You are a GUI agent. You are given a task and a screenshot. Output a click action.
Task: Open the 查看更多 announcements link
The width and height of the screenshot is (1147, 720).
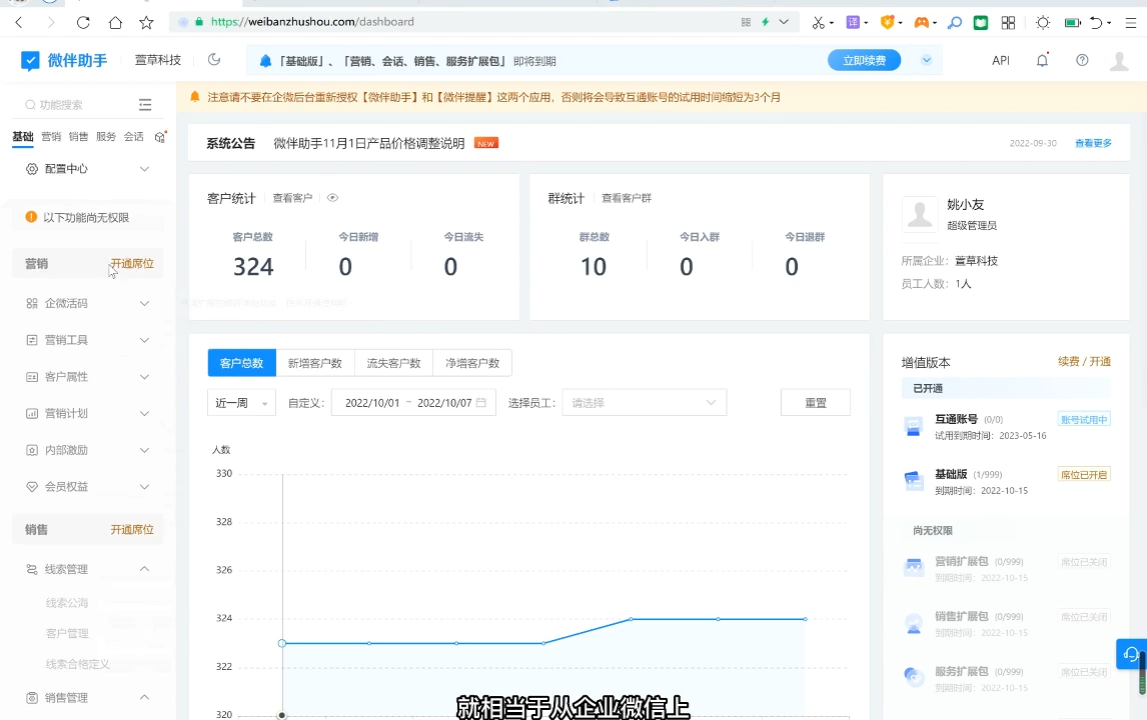coord(1093,143)
